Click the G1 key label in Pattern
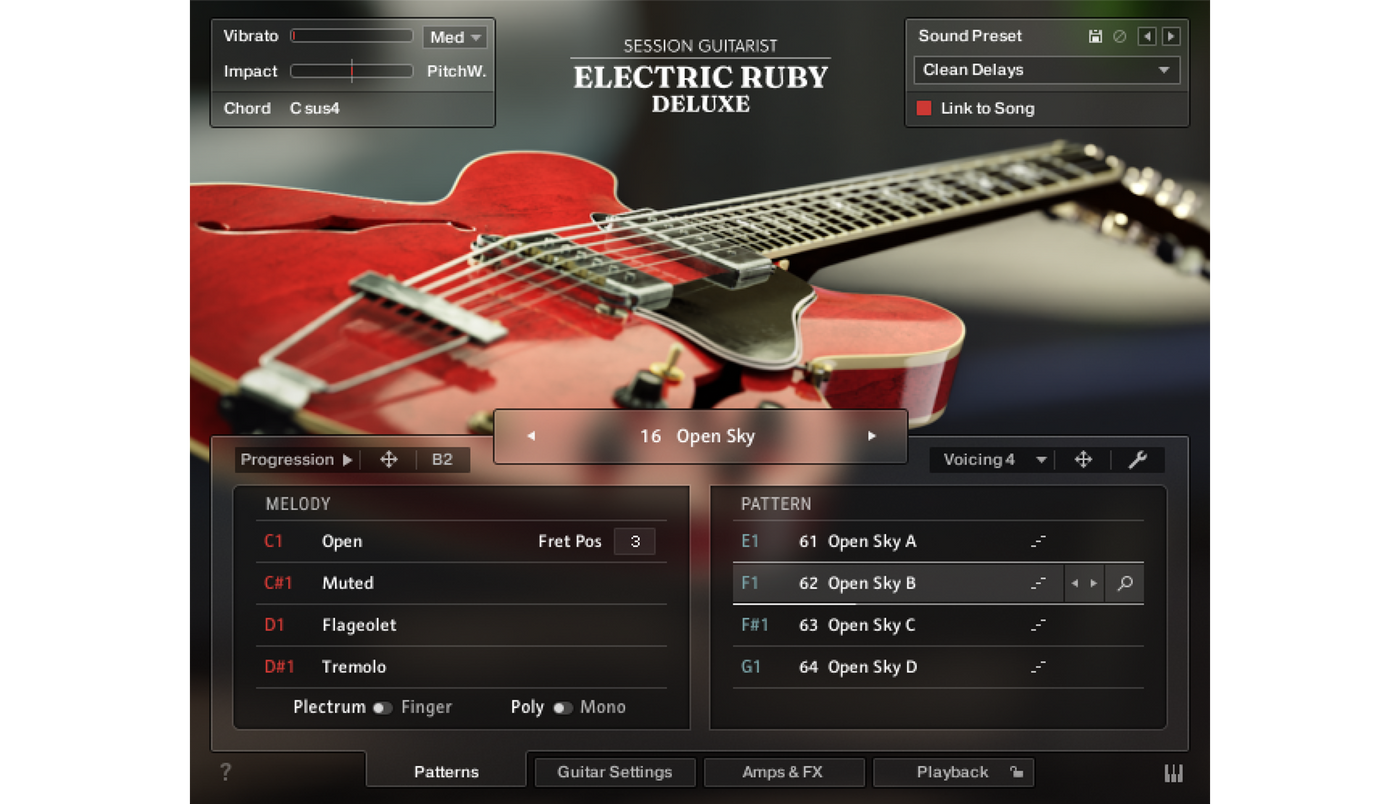Image resolution: width=1400 pixels, height=804 pixels. [751, 667]
